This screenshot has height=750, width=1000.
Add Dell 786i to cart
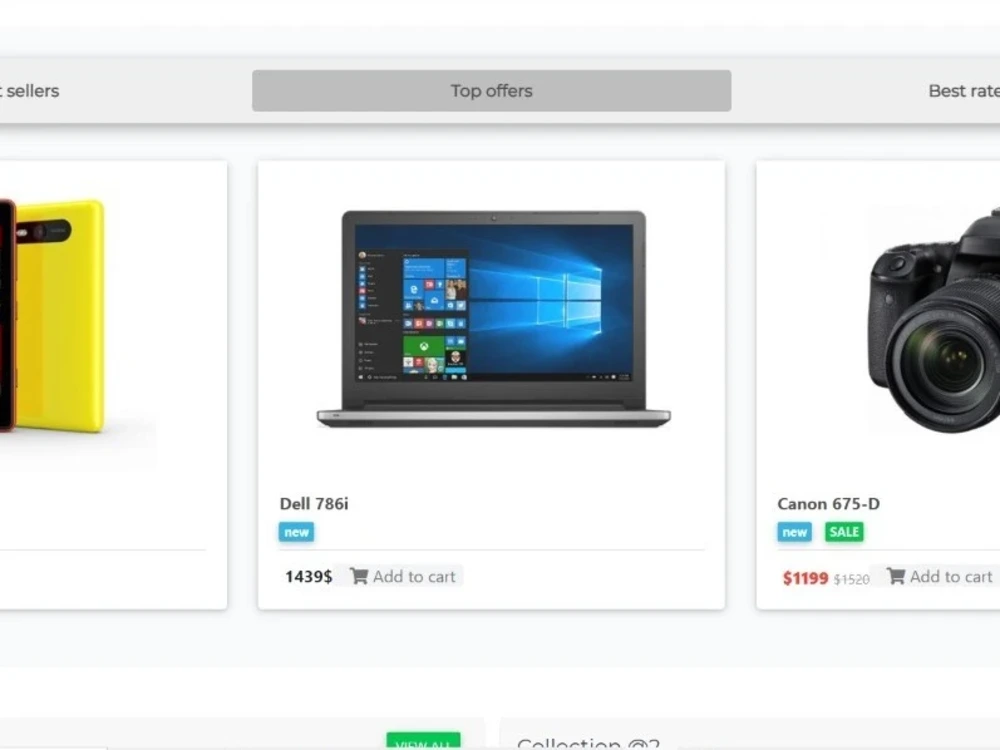click(x=404, y=576)
